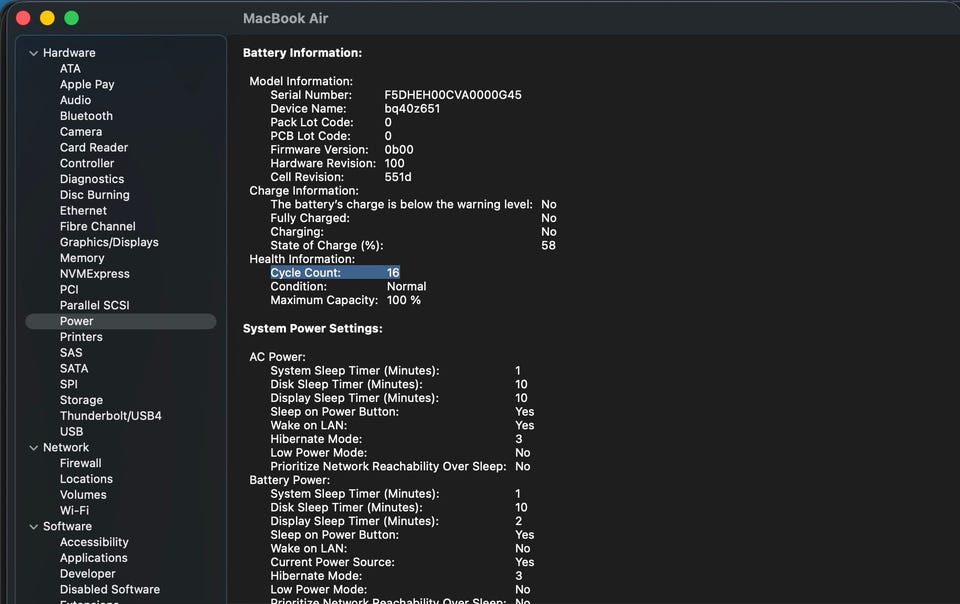
Task: Open Locations under Network
Action: 86,479
